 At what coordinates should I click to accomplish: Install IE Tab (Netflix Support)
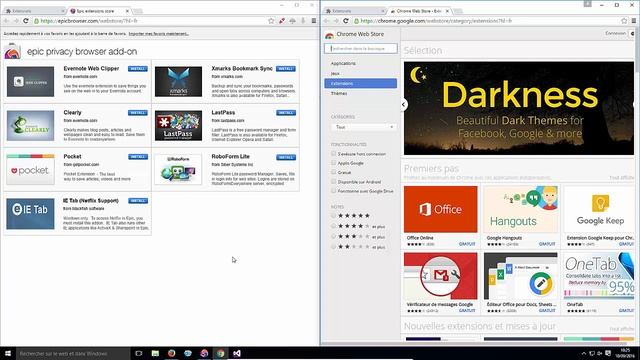click(x=138, y=201)
